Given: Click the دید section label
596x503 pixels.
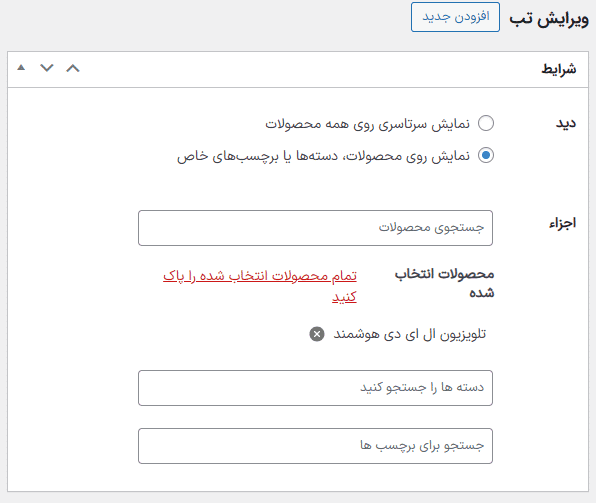Looking at the screenshot, I should [x=566, y=123].
